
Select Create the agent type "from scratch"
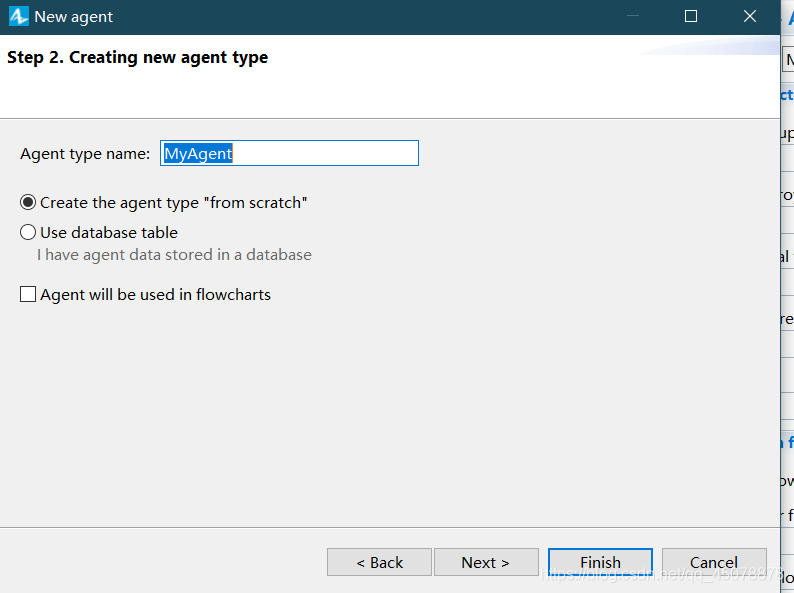[x=28, y=203]
